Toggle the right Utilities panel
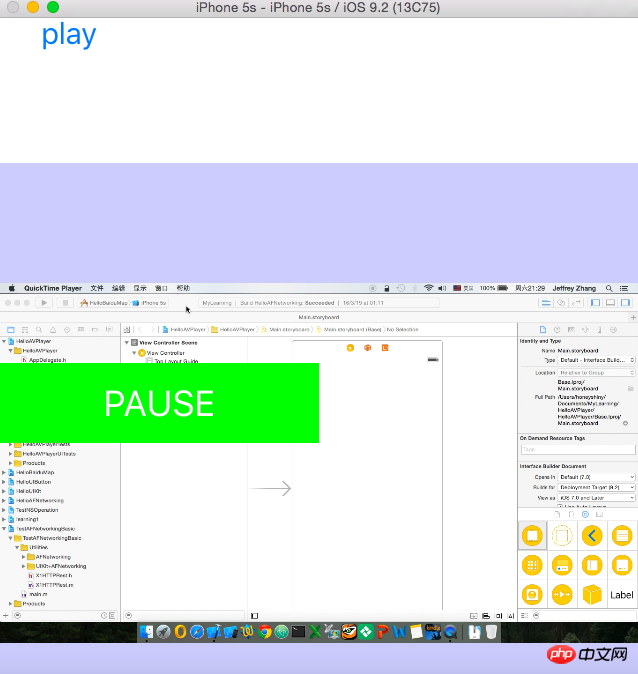The width and height of the screenshot is (638, 674). (626, 303)
